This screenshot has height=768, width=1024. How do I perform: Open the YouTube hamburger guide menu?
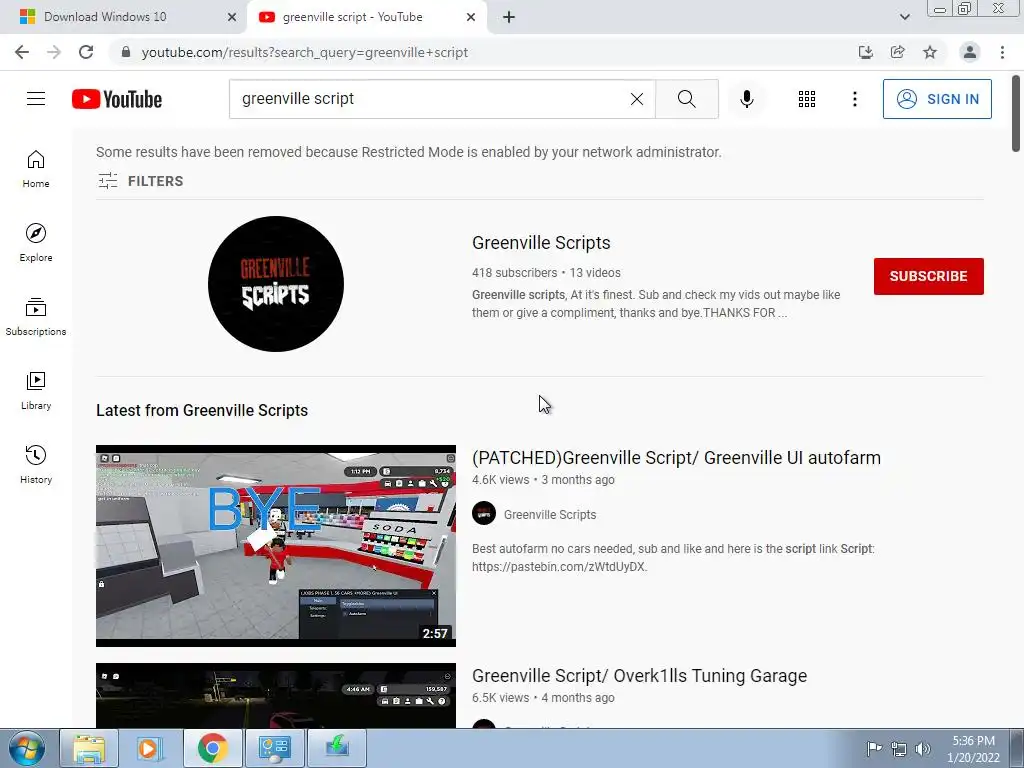point(36,99)
